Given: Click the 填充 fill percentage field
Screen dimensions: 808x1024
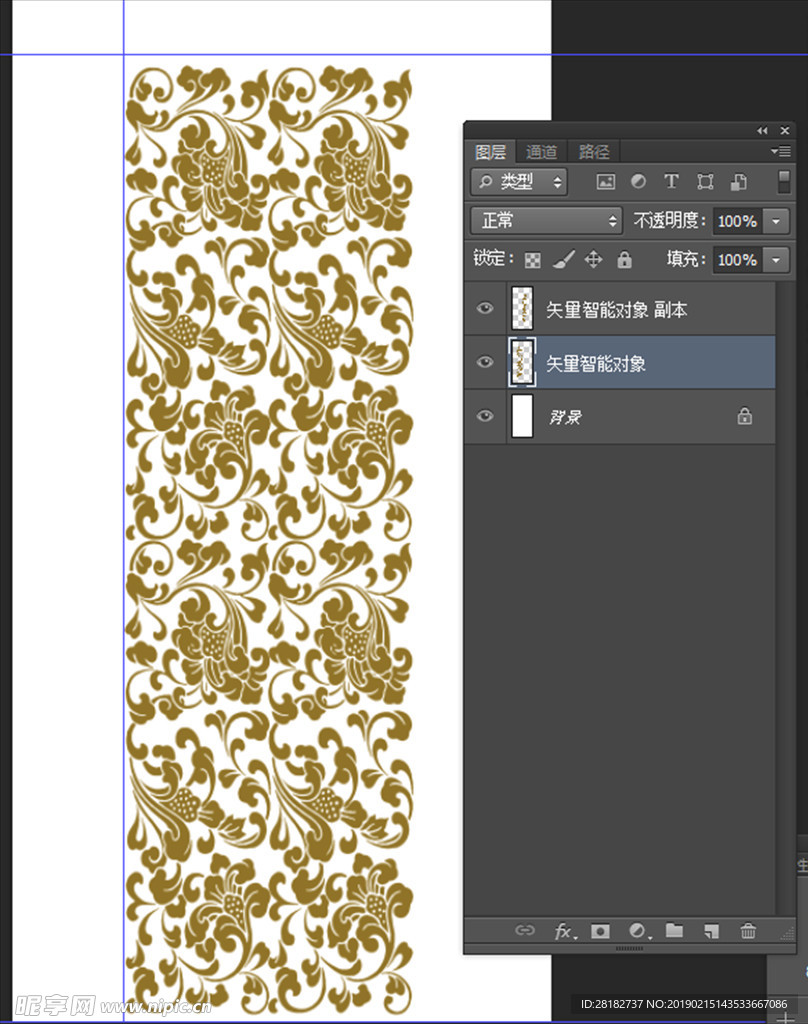Looking at the screenshot, I should [737, 260].
